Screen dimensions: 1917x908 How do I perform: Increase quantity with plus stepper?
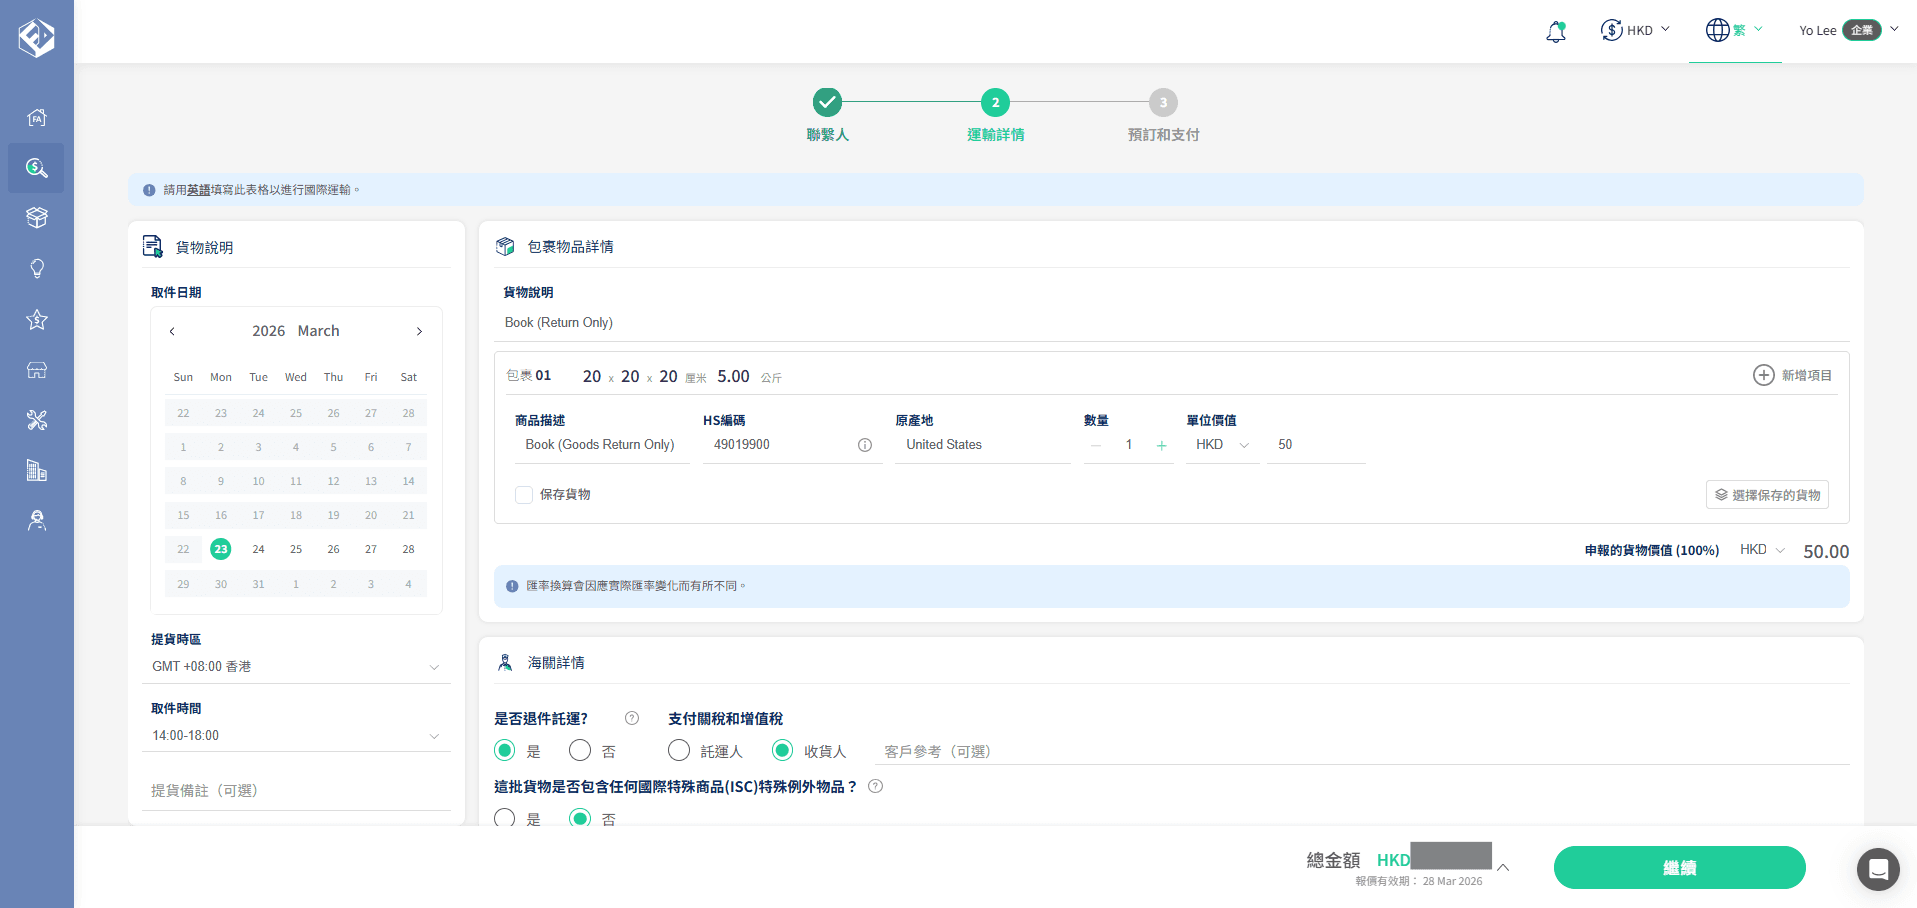[x=1161, y=445]
